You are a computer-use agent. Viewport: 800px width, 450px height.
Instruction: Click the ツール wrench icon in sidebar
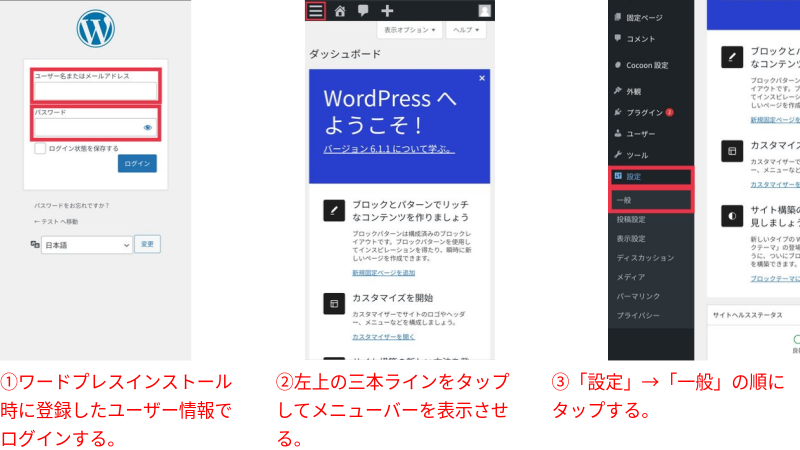[x=618, y=154]
